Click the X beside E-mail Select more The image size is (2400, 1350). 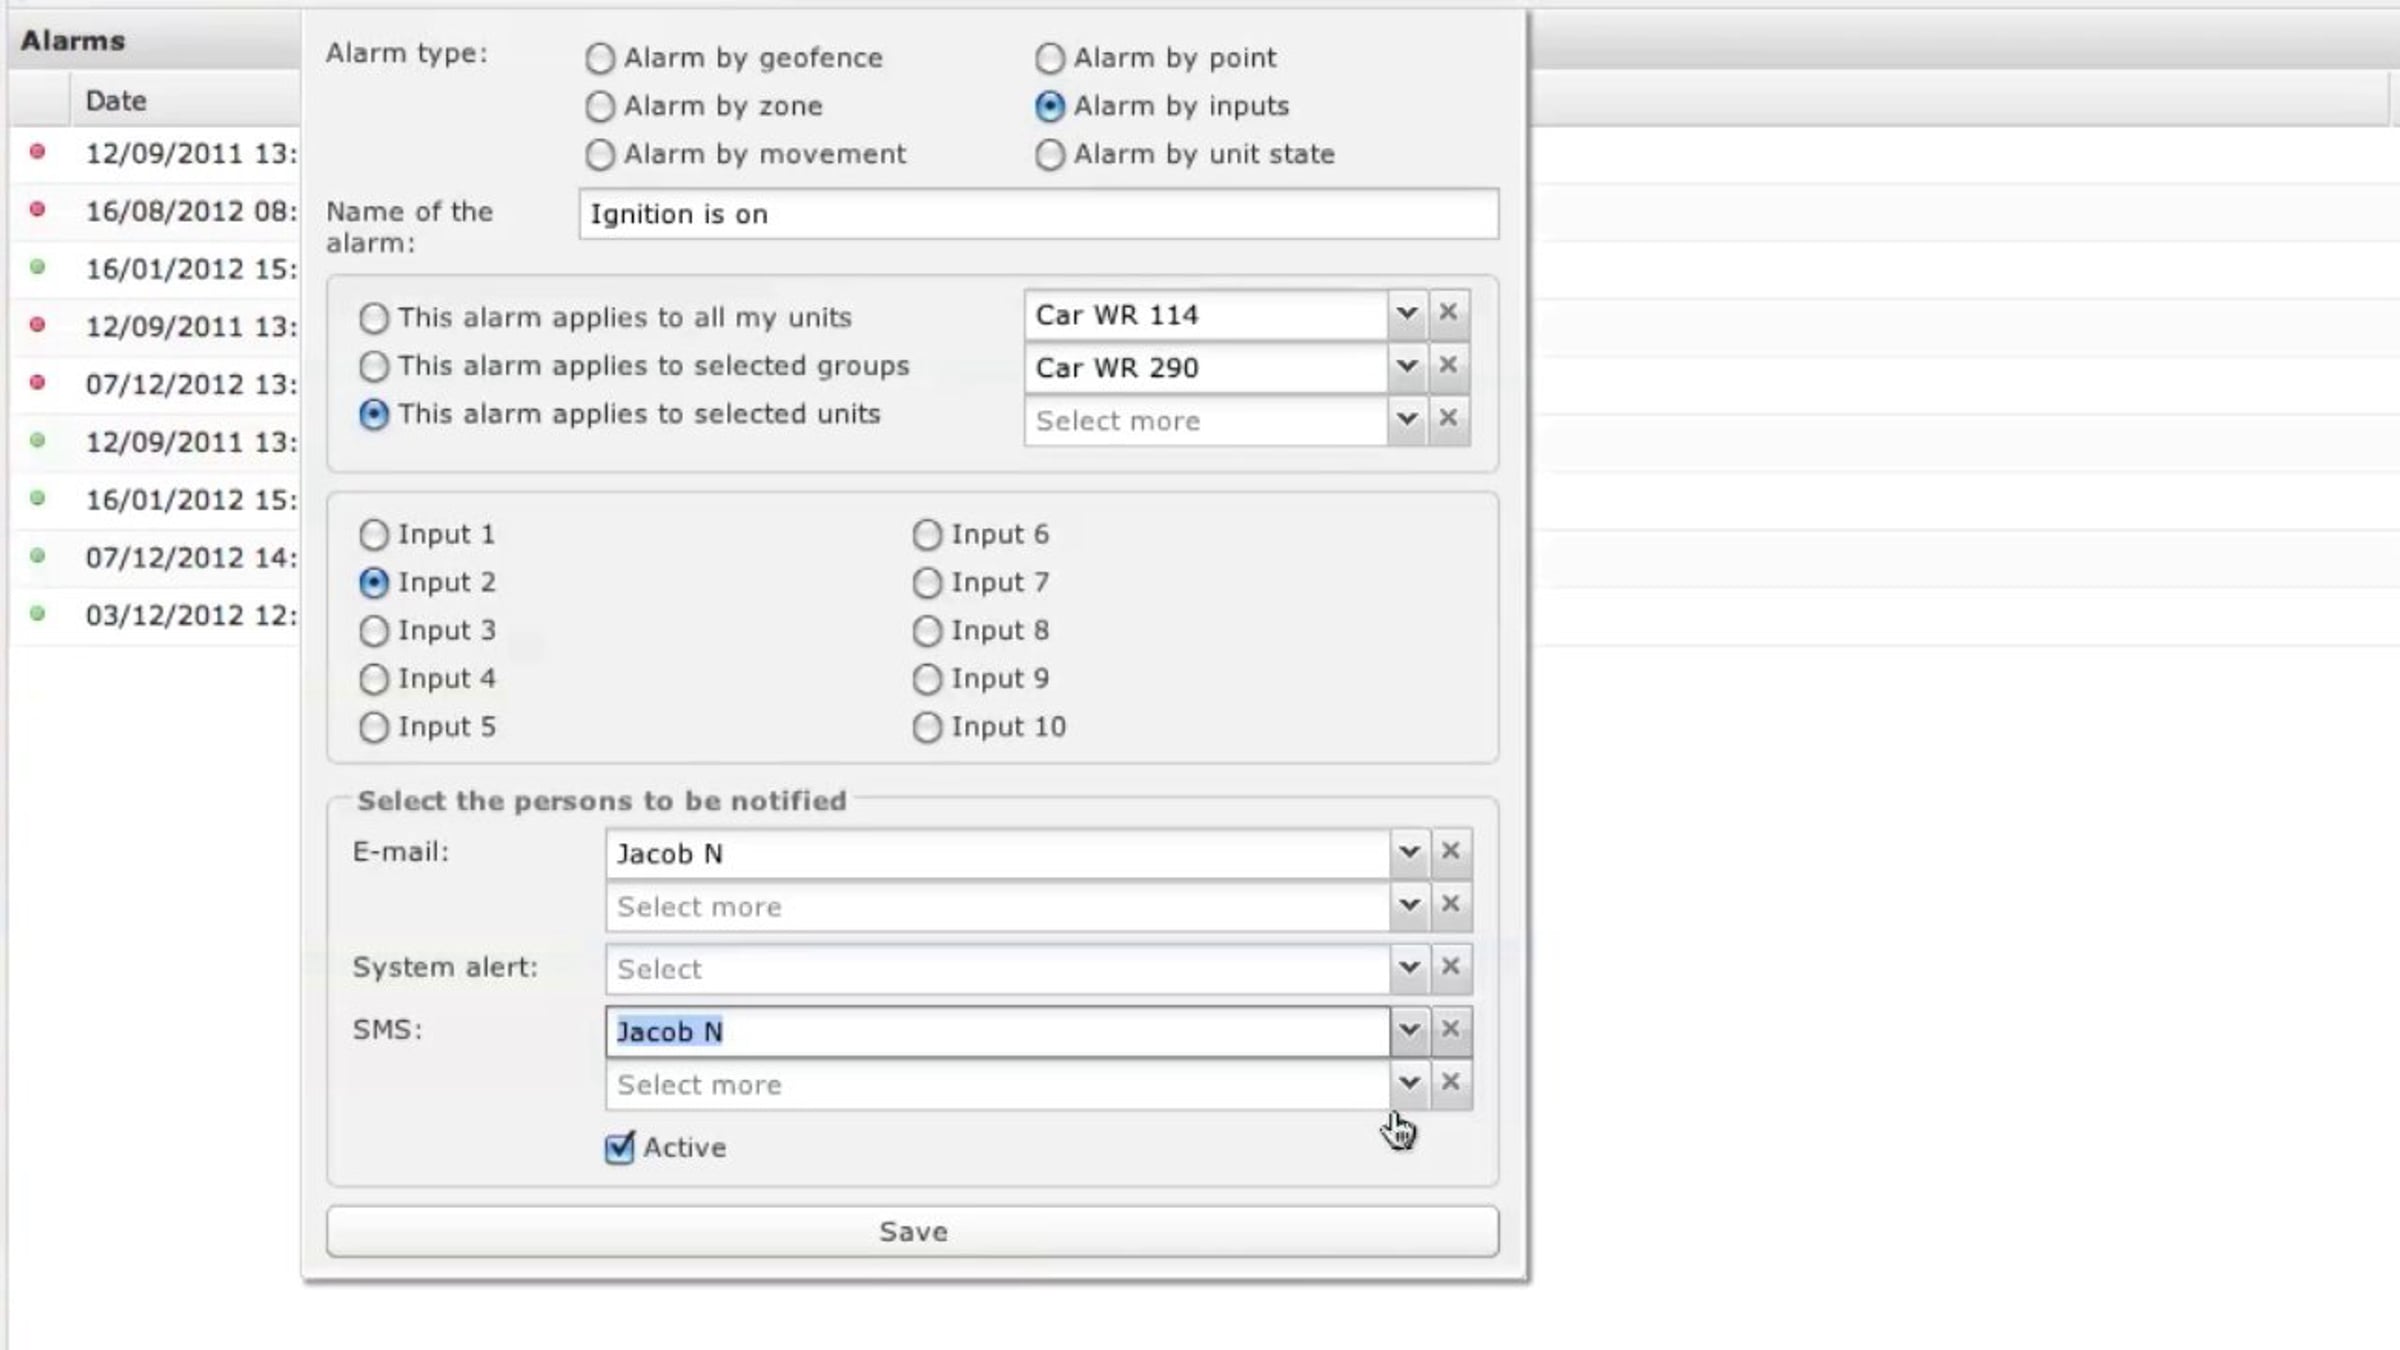tap(1450, 905)
